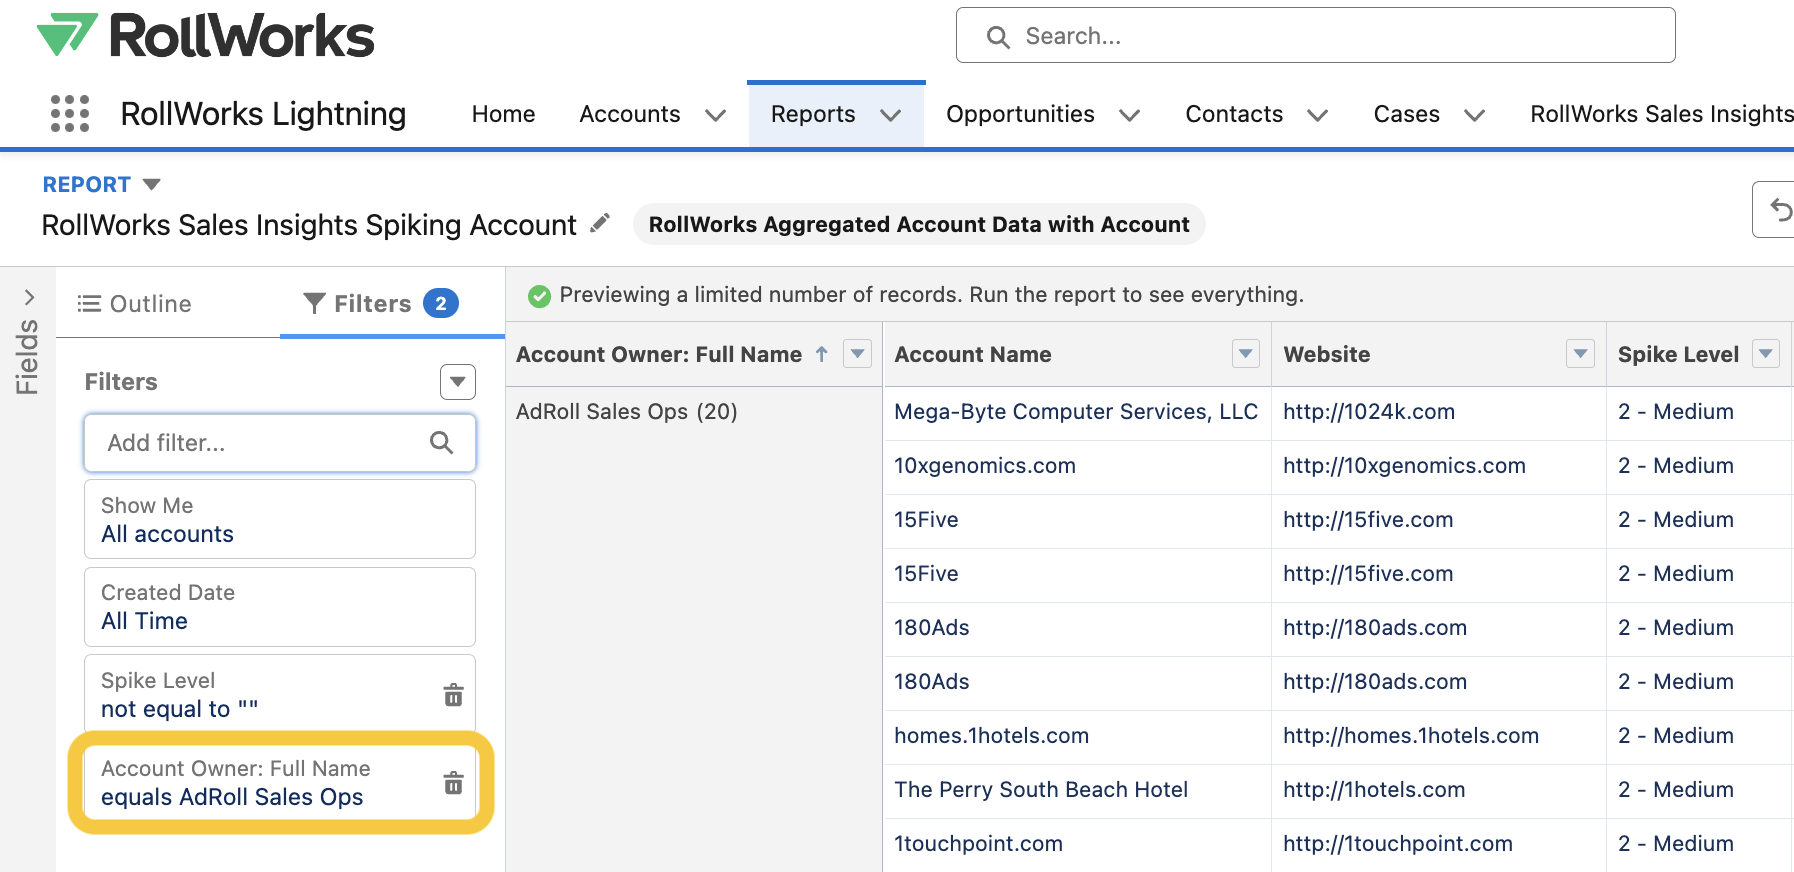The image size is (1794, 872).
Task: Open Account Owner: Full Name column menu
Action: (858, 353)
